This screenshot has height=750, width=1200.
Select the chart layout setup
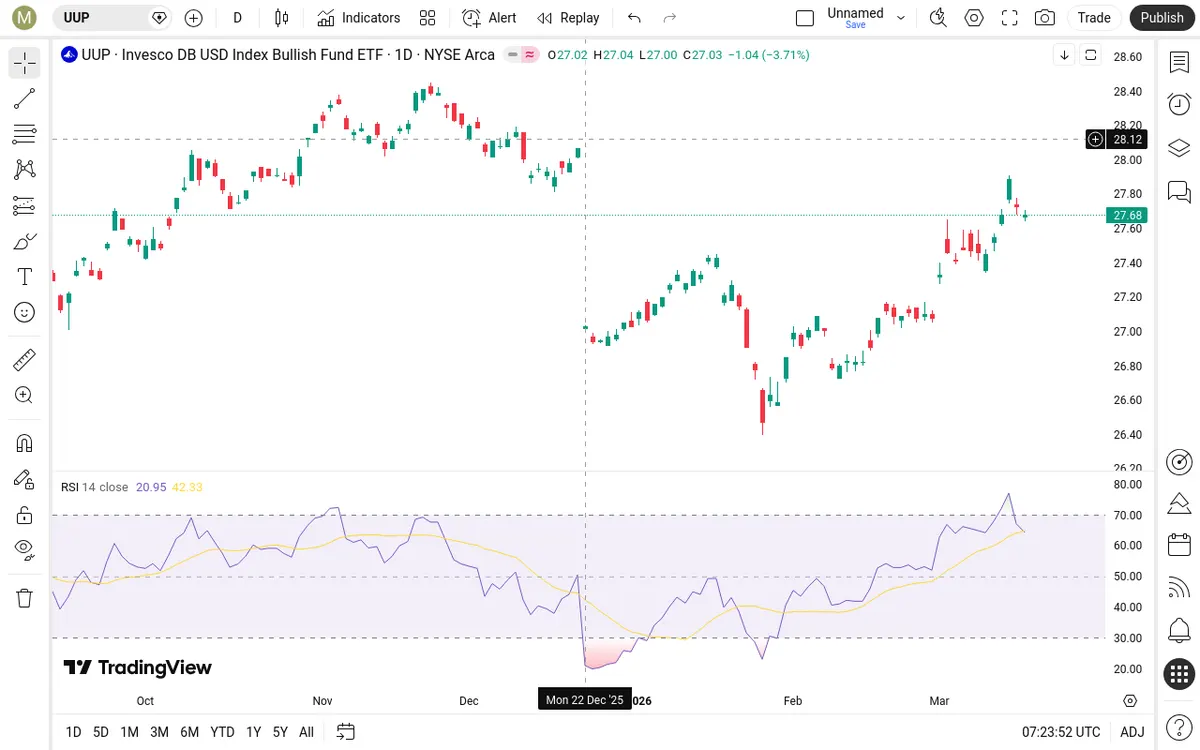click(x=805, y=18)
